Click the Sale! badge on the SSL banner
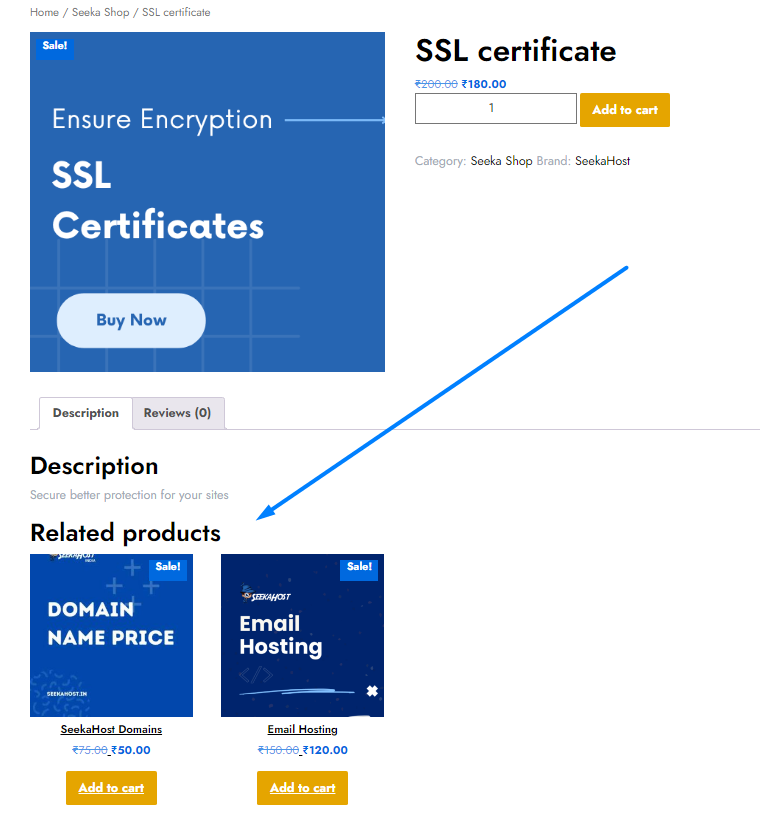760x837 pixels. (x=54, y=47)
